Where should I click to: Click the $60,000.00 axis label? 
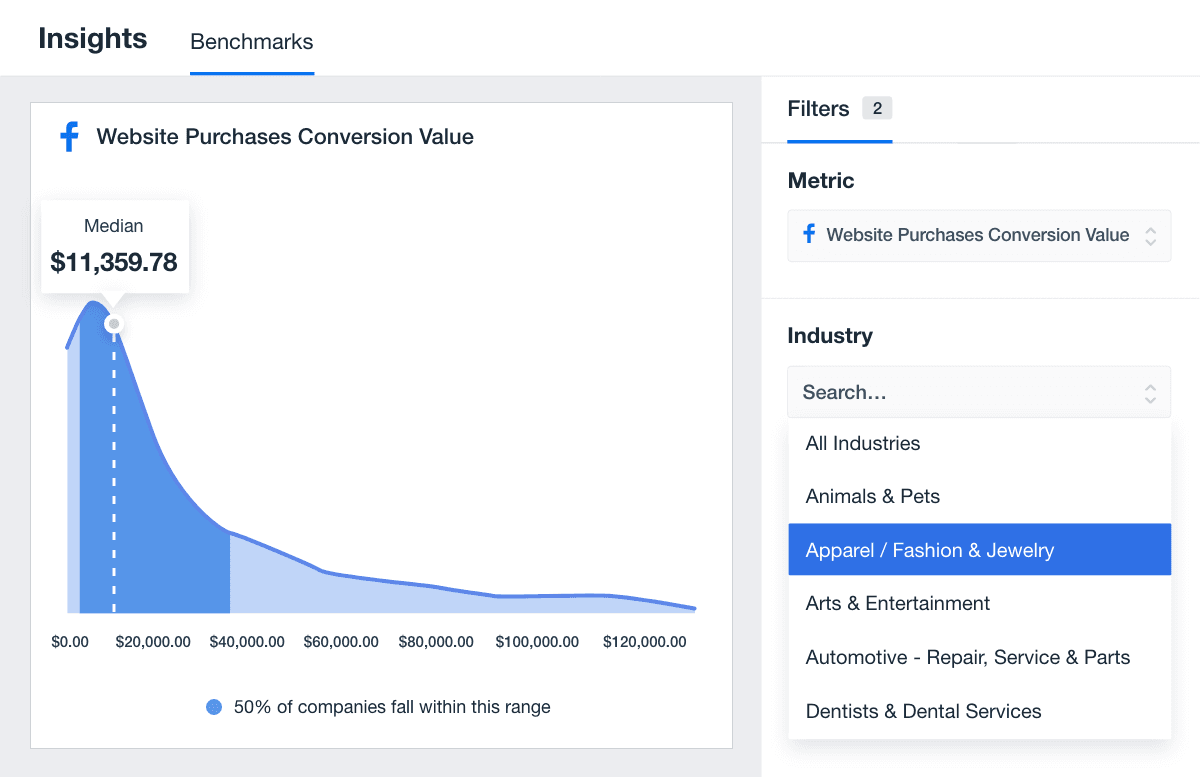coord(341,642)
